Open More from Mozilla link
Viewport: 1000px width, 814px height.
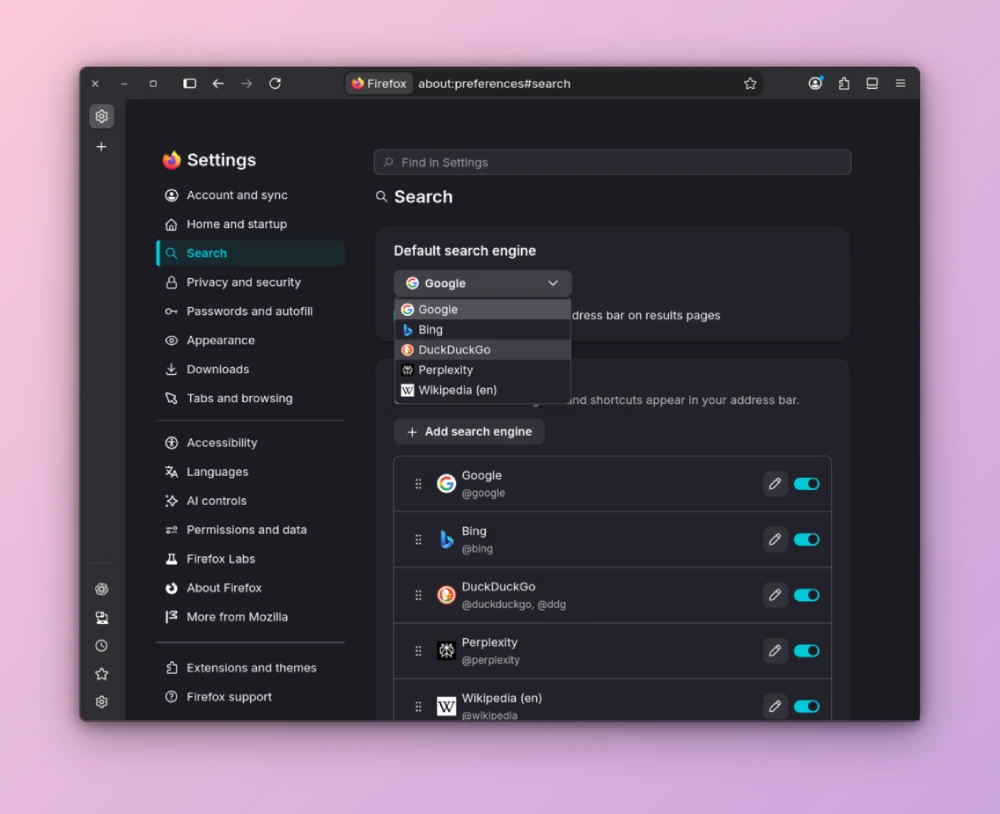[250, 617]
